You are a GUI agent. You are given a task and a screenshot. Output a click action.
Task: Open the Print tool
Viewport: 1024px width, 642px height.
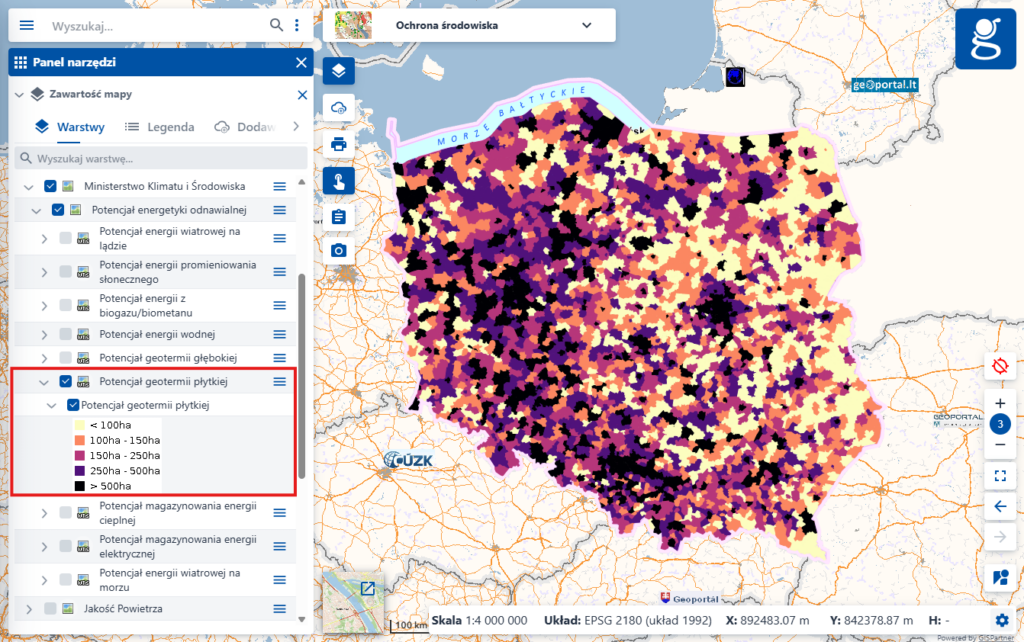point(338,143)
